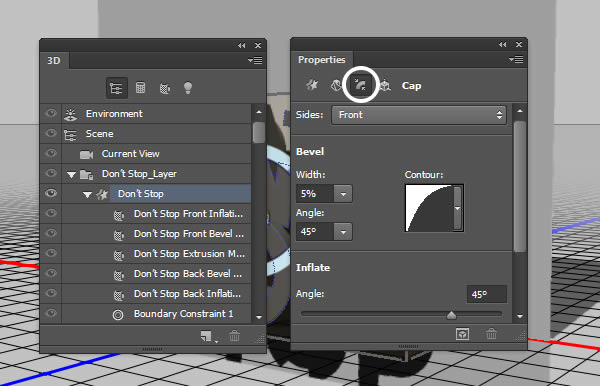Image resolution: width=600 pixels, height=386 pixels.
Task: Open Bevel Width dropdown arrow
Action: point(343,194)
